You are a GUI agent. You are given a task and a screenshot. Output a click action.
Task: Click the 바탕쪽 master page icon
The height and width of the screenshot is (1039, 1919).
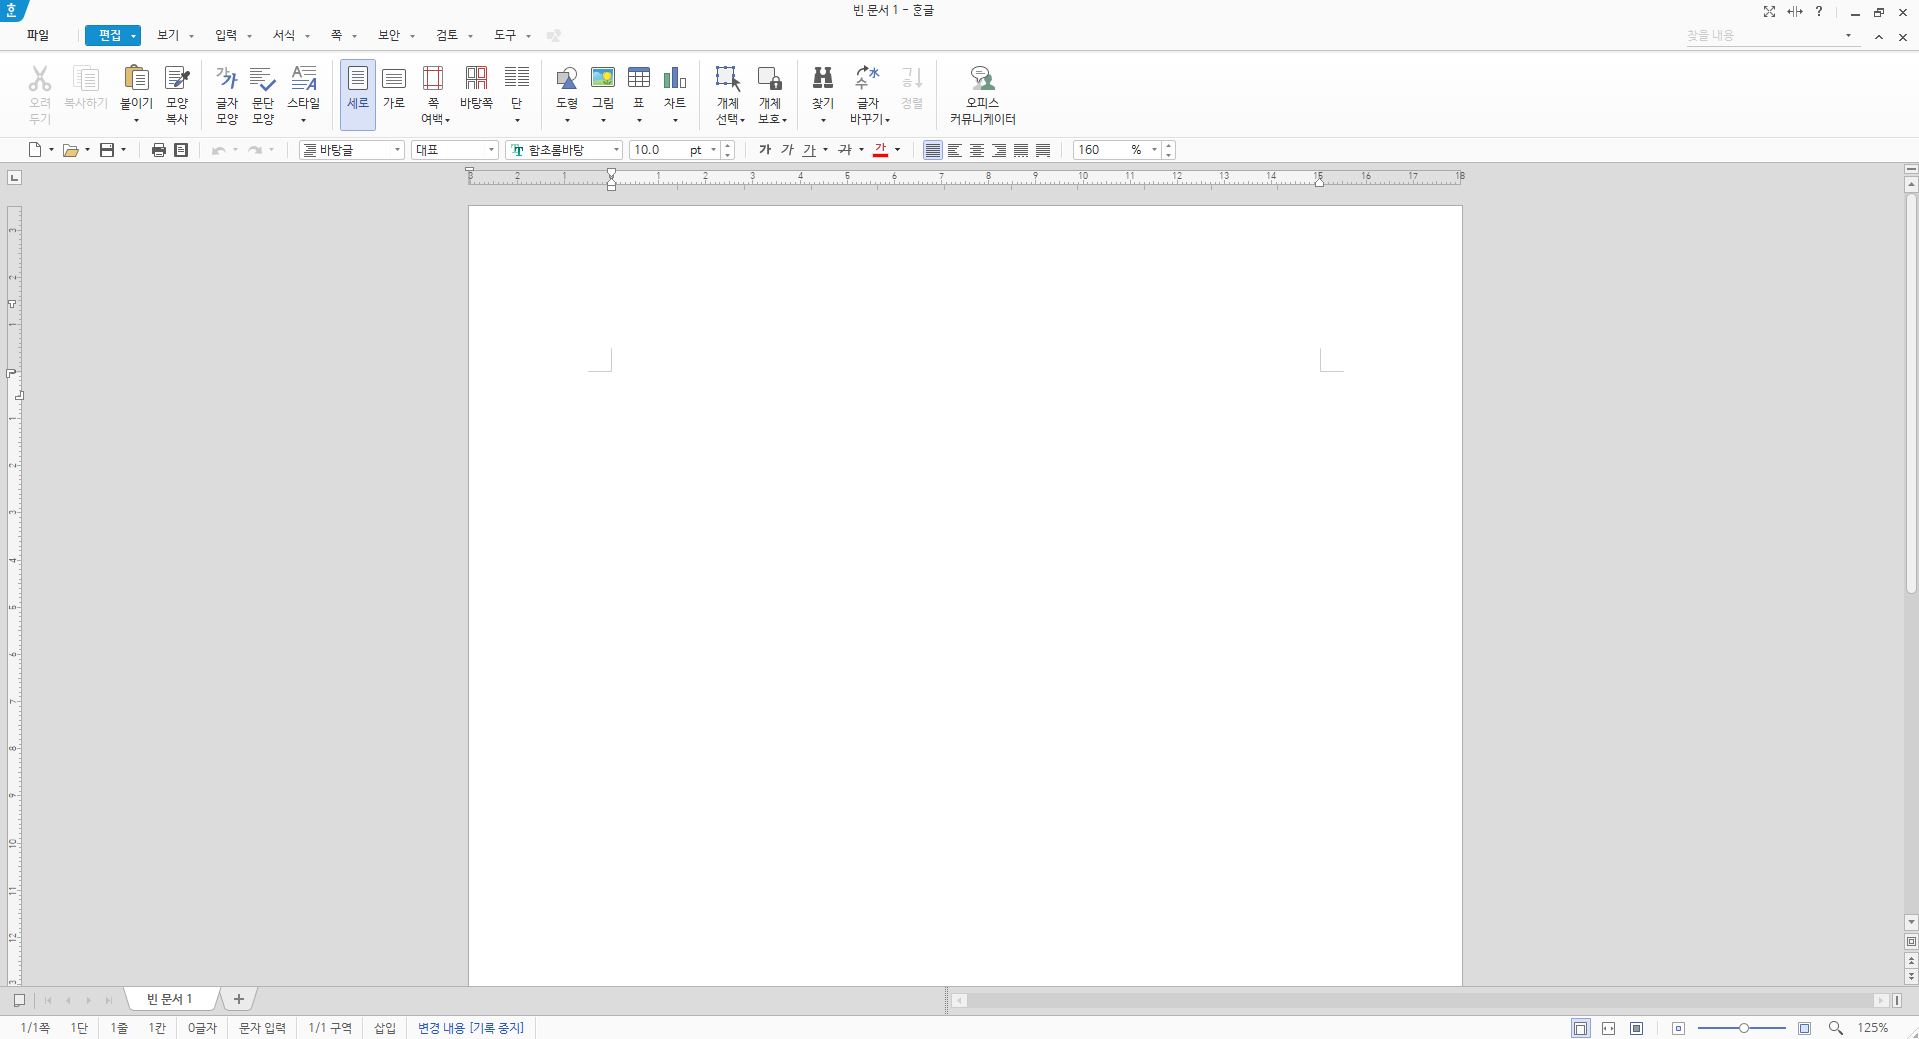pyautogui.click(x=476, y=78)
